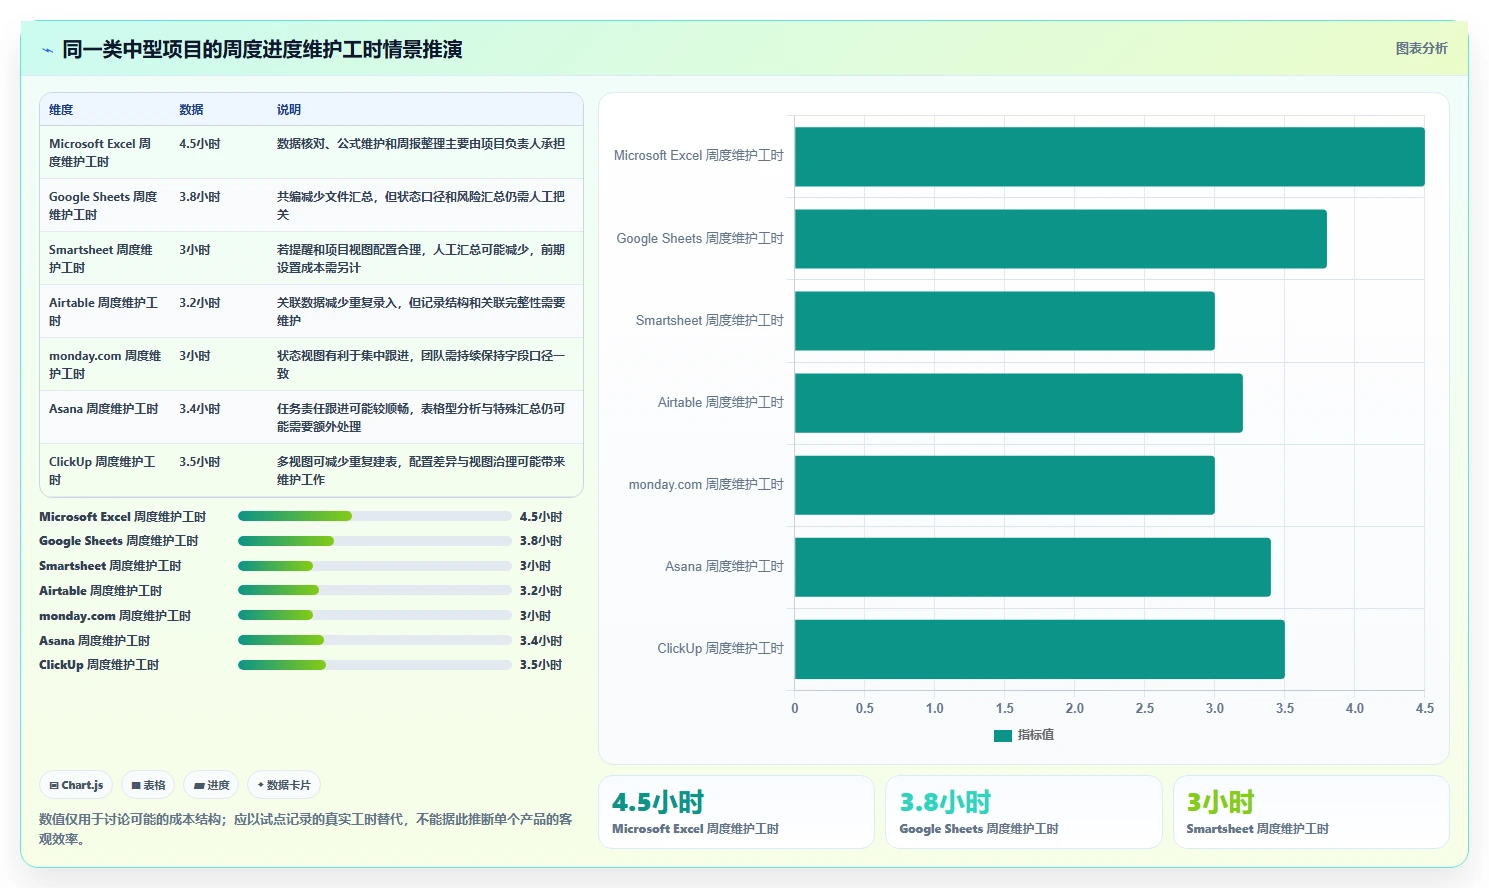The height and width of the screenshot is (888, 1489).
Task: Click the Smartsheet progress bar
Action: (x=375, y=566)
